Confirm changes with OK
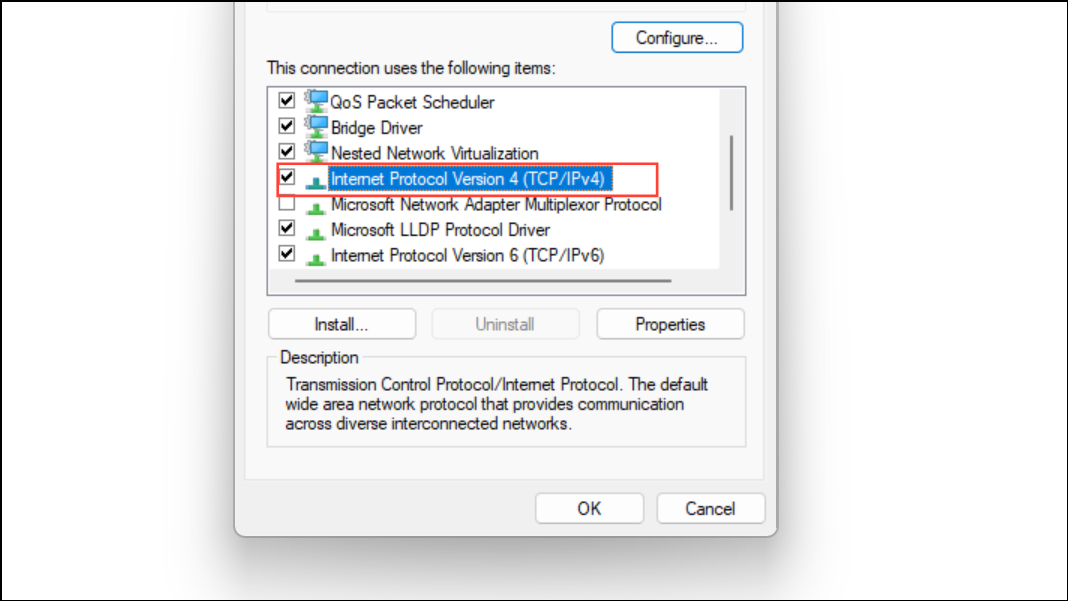 click(x=589, y=508)
